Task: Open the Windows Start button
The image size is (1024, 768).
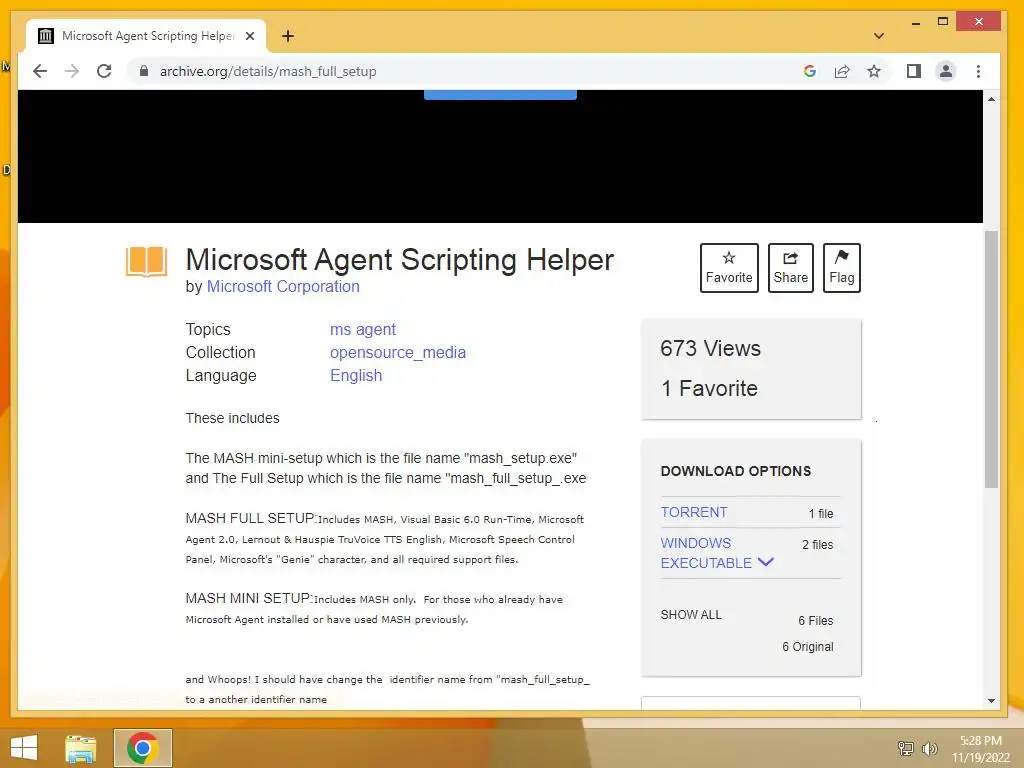Action: (x=24, y=748)
